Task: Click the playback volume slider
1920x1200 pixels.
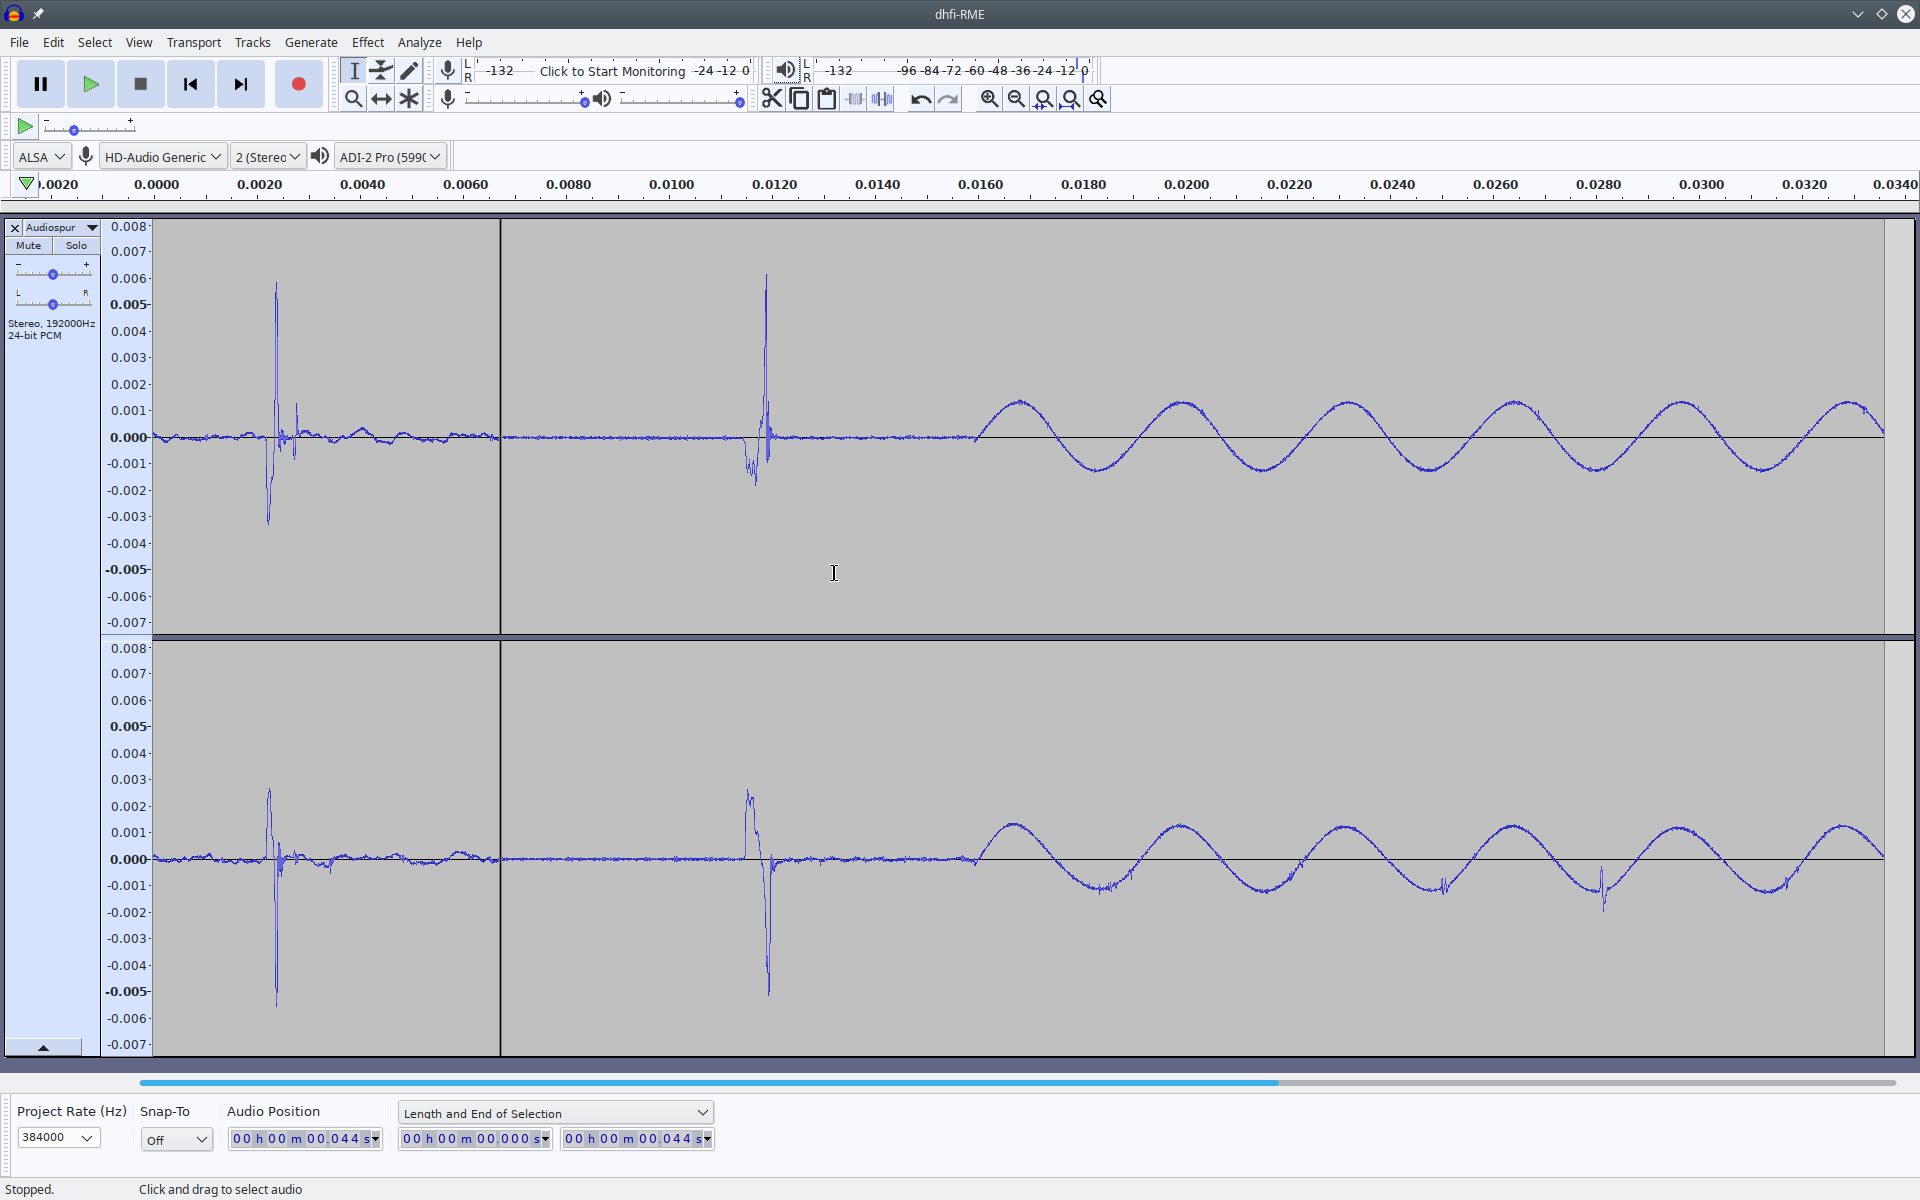Action: (681, 99)
